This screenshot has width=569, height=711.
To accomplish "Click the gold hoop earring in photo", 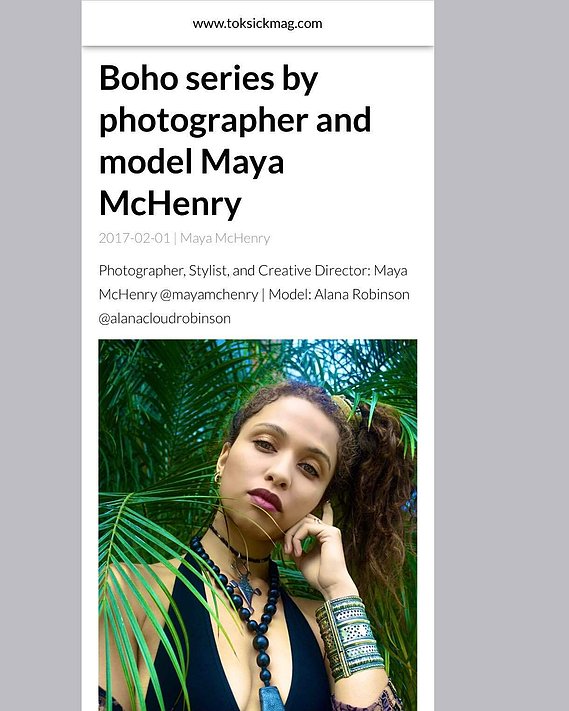I will [217, 477].
